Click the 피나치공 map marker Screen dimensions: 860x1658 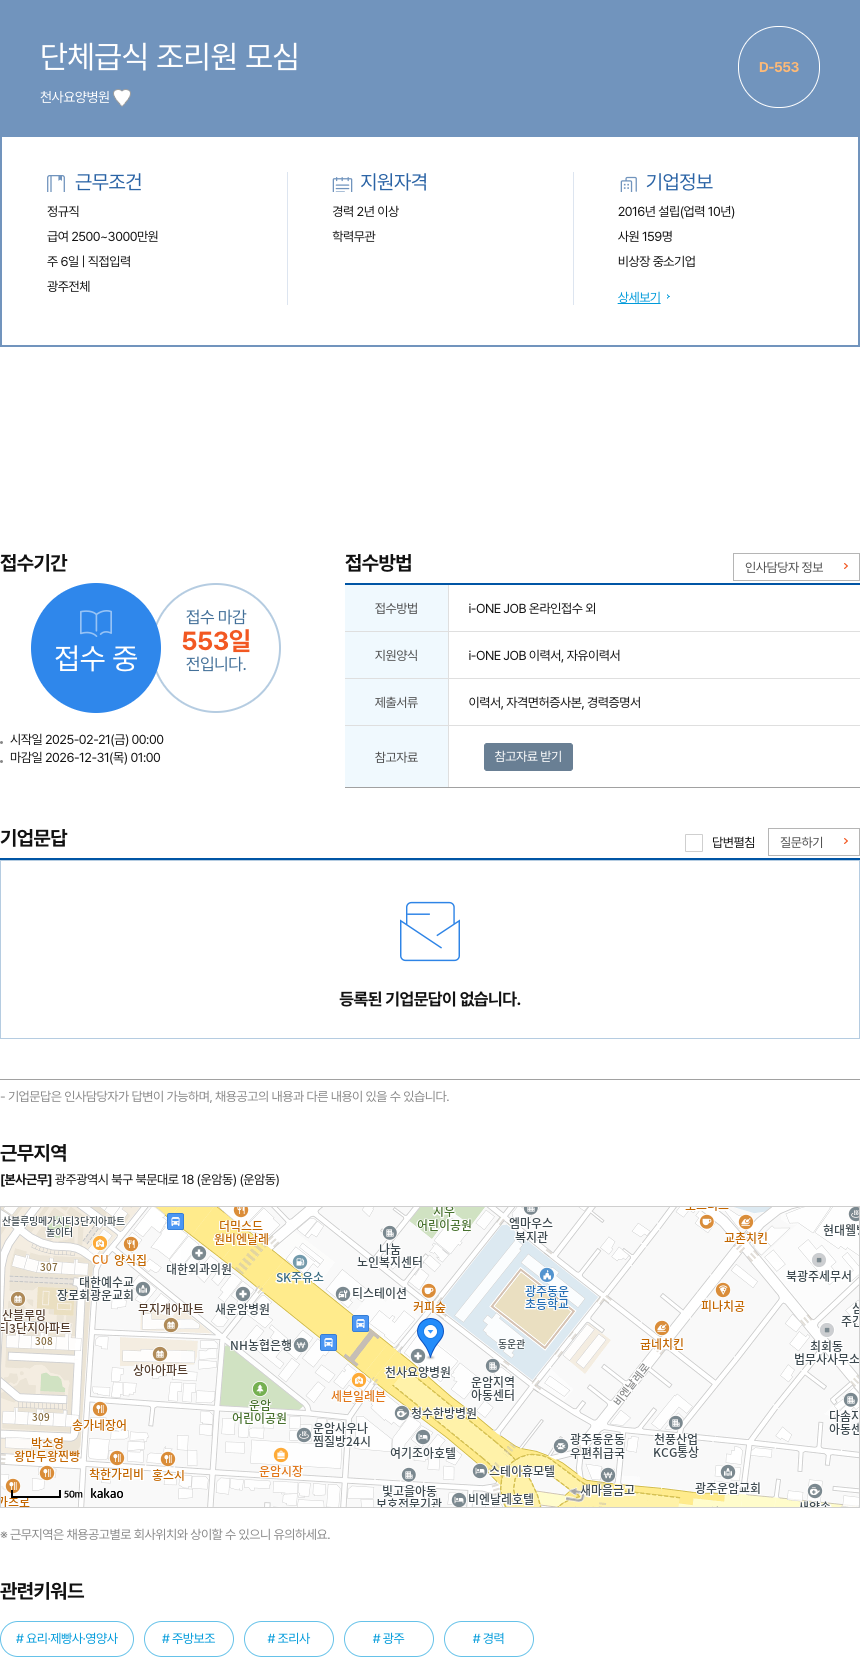click(723, 1290)
